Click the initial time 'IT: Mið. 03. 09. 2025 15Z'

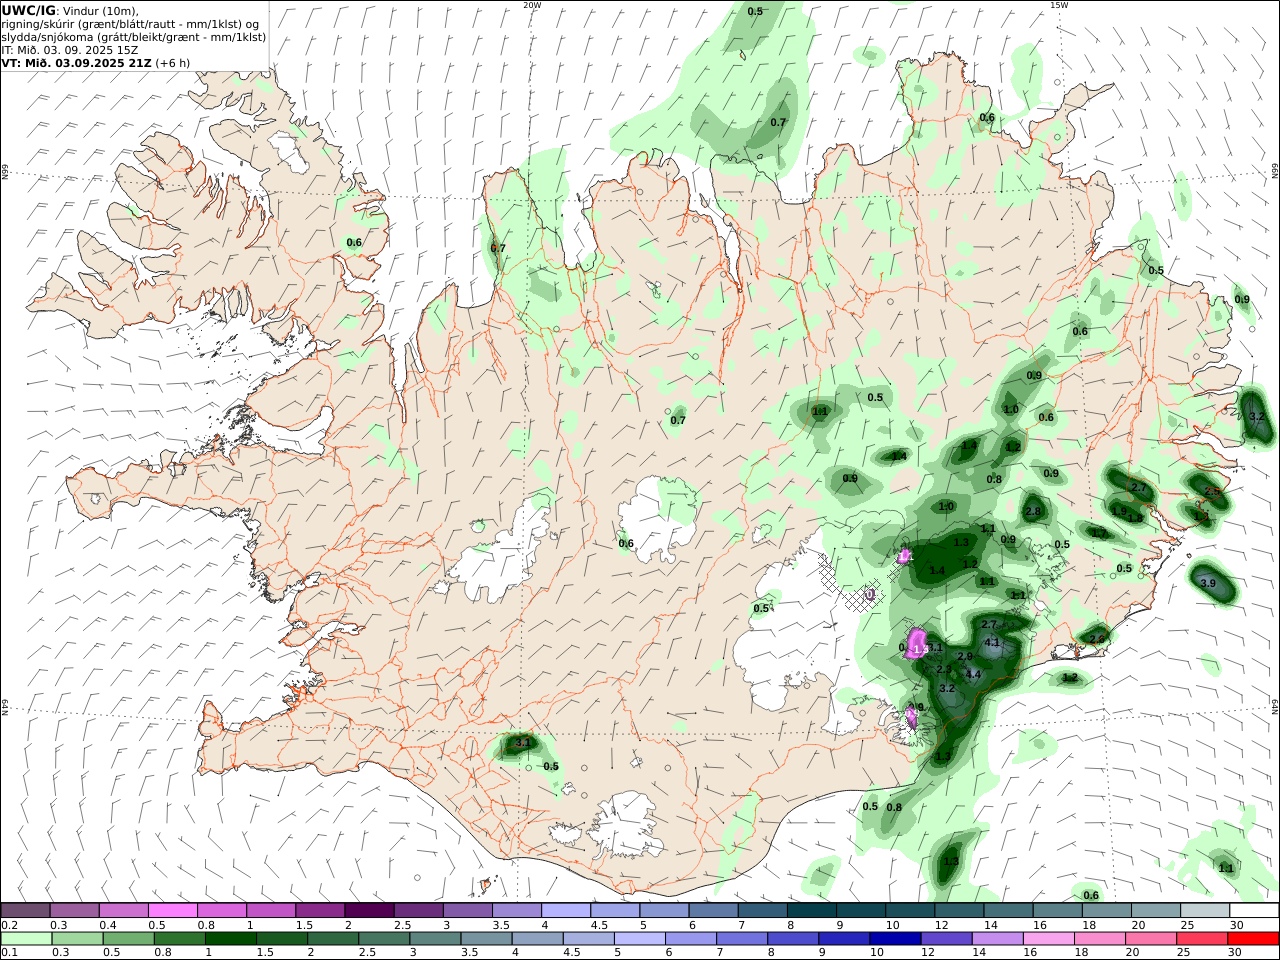click(x=69, y=50)
